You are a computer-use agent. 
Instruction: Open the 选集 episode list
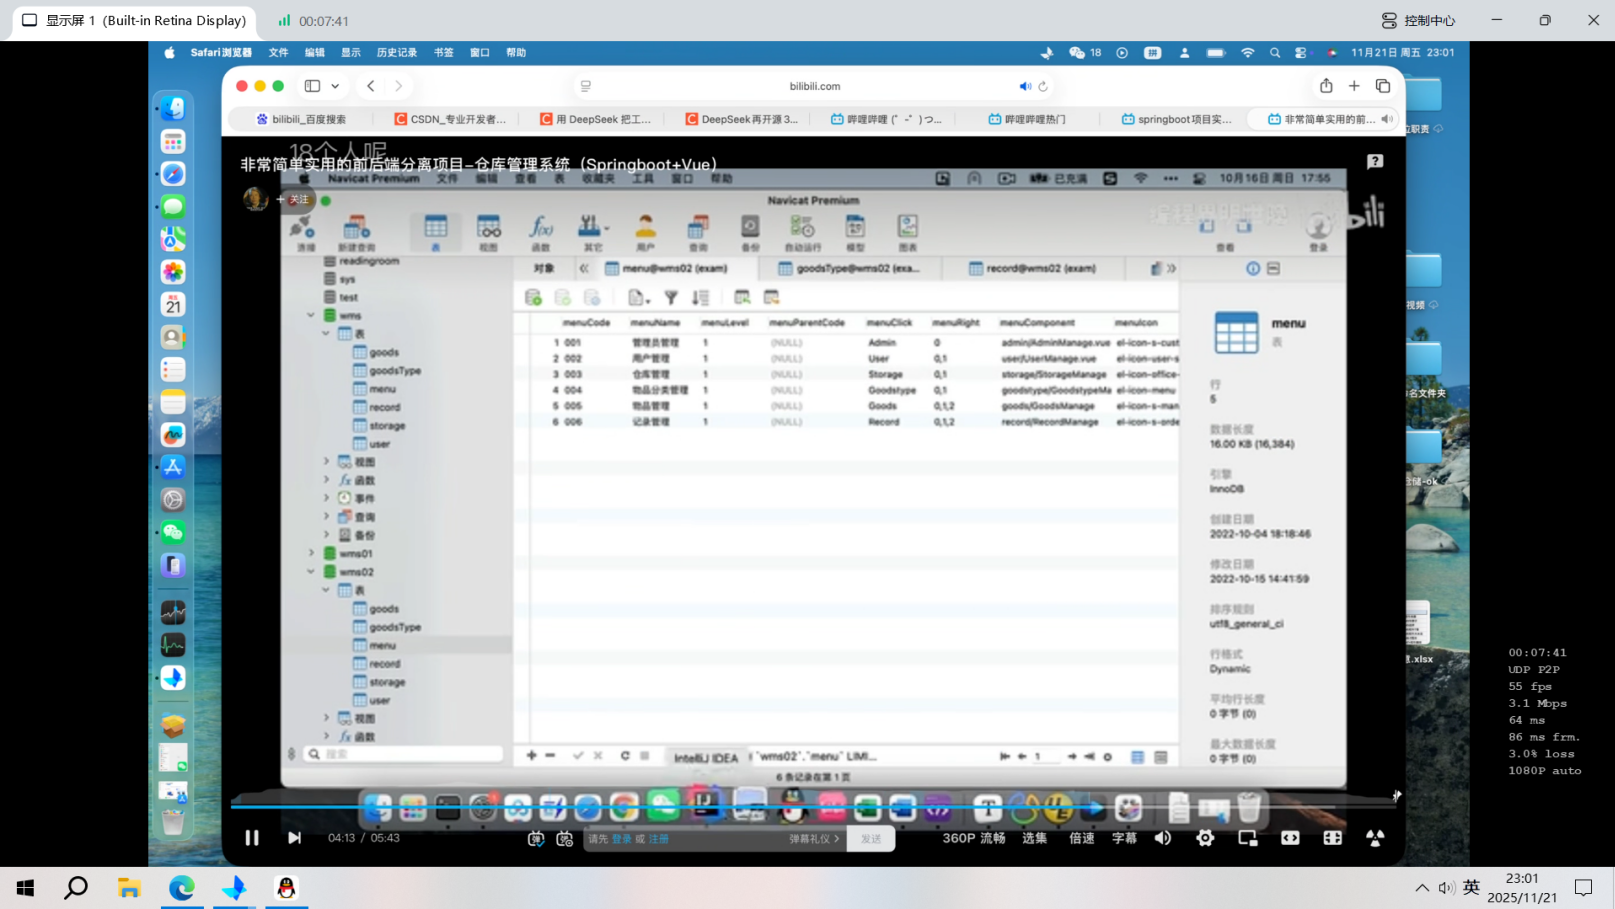click(1035, 838)
